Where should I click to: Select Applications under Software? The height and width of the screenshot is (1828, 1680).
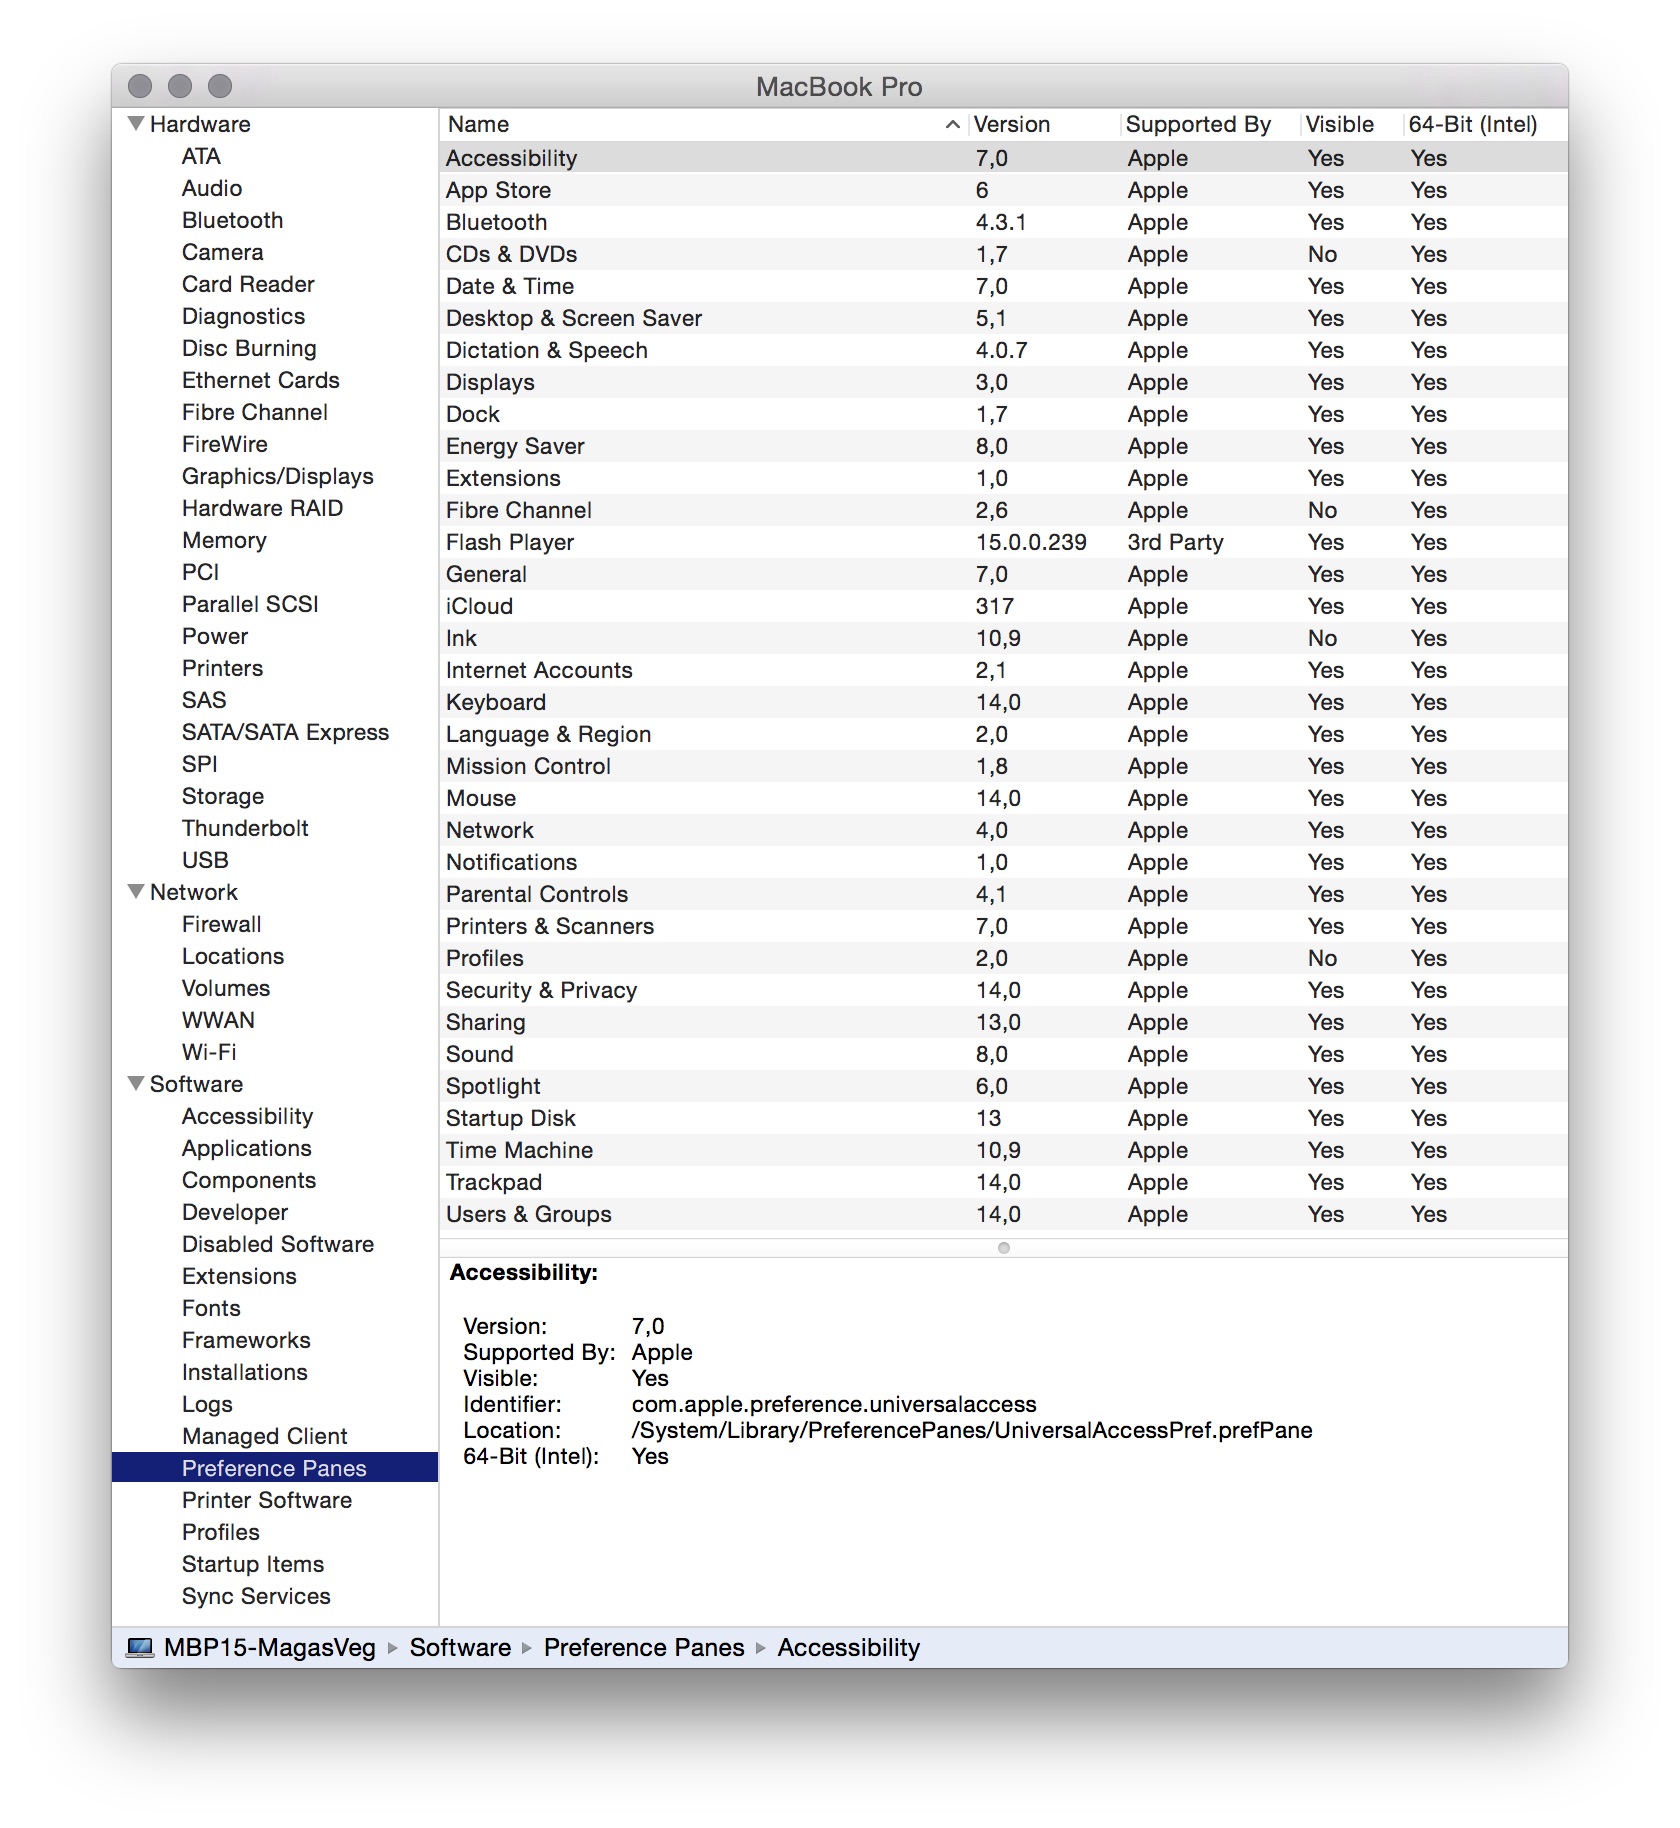point(246,1148)
